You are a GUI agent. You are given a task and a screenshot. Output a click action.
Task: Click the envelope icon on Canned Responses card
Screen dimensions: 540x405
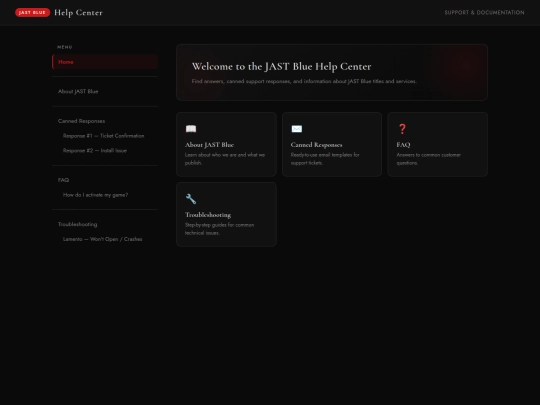pos(297,129)
